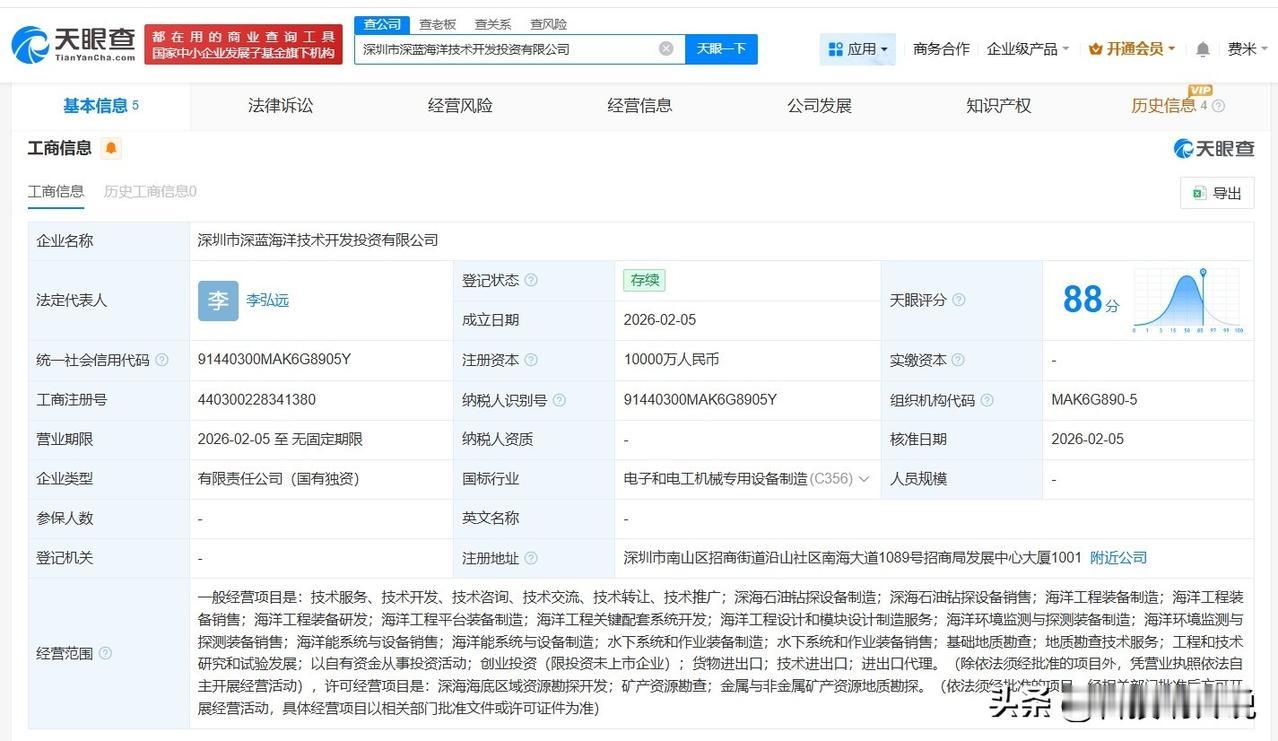Open the help tooltip icon beside 天眼评分
Viewport: 1278px width, 741px height.
957,300
